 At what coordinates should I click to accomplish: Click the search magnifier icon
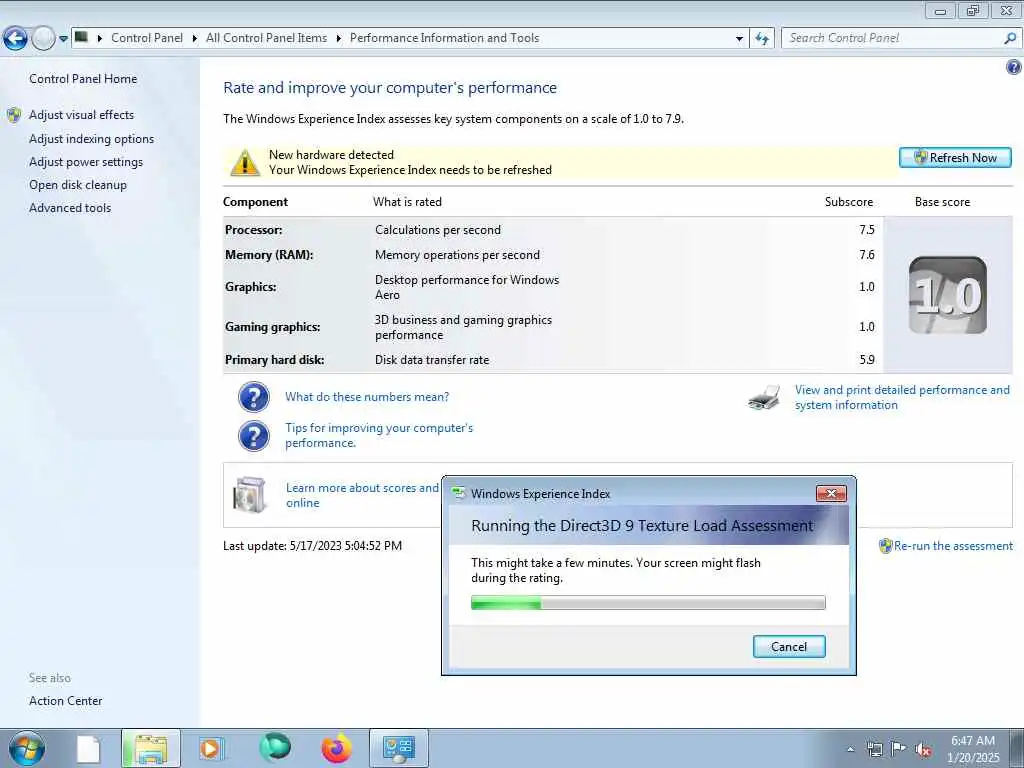click(1010, 39)
